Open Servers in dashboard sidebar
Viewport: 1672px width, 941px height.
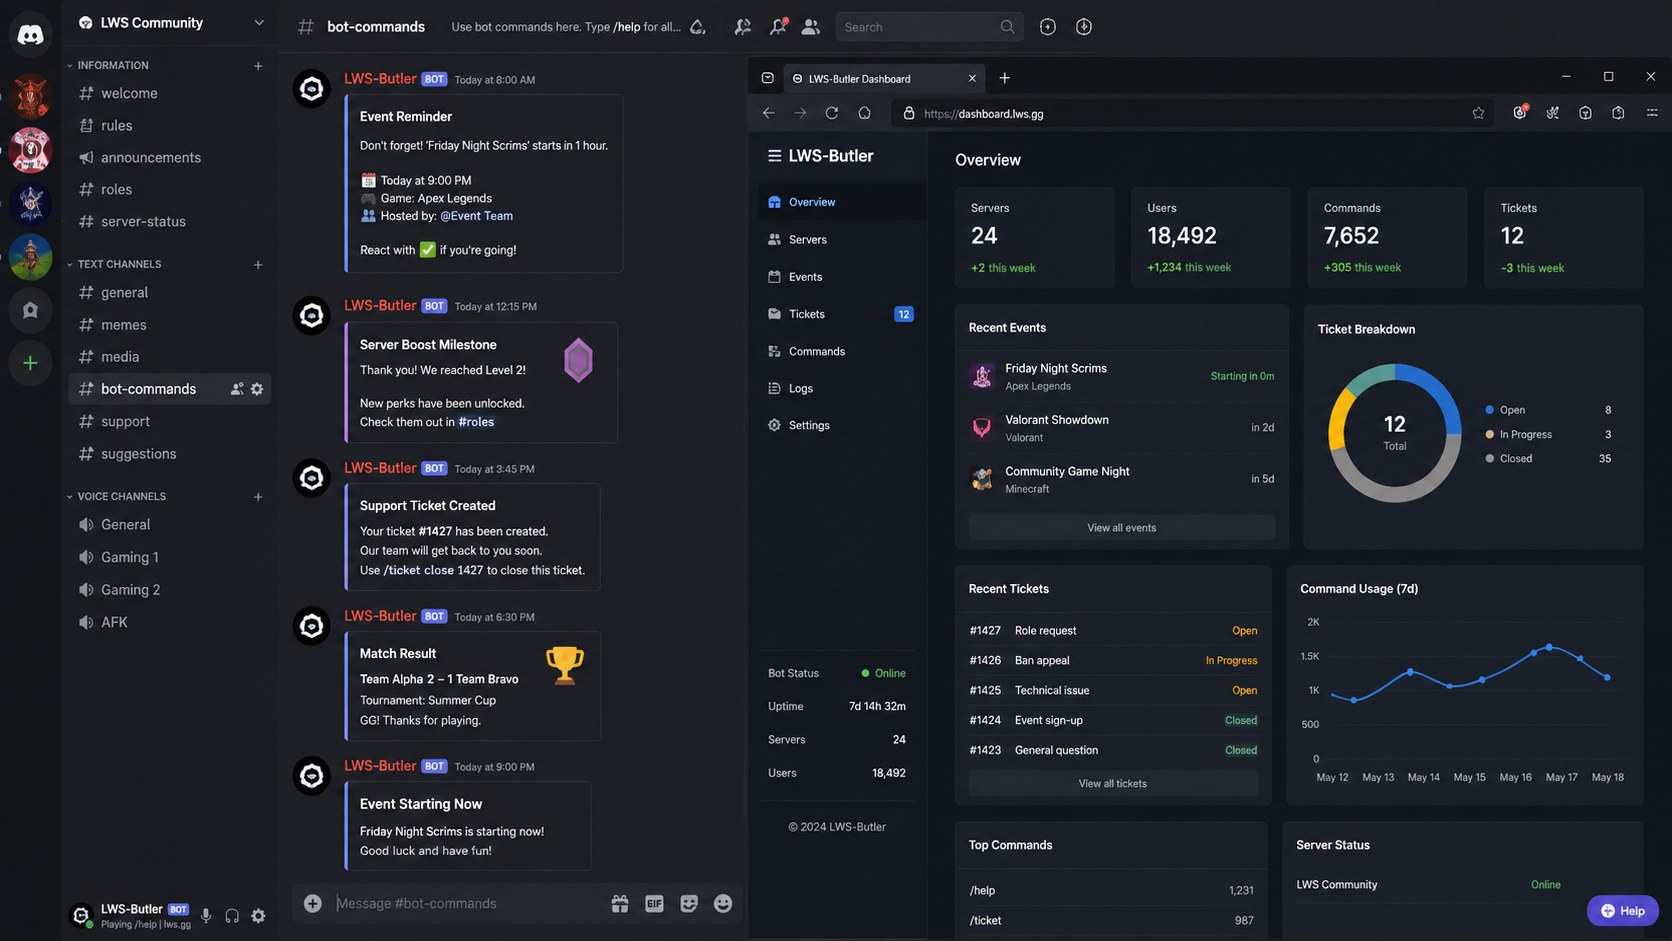[841, 240]
